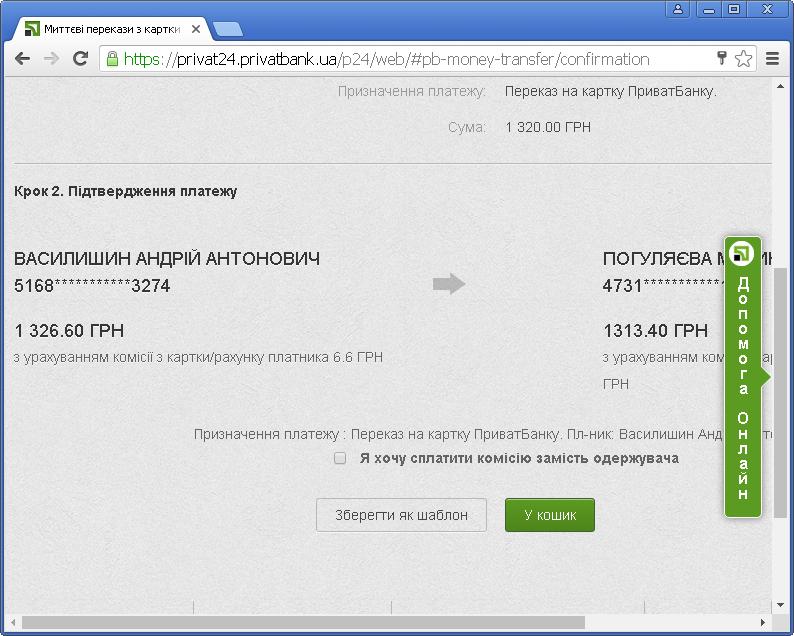Screen dimensions: 794x636
Task: Click the horizontal scrollbar right arrow
Action: [x=763, y=623]
